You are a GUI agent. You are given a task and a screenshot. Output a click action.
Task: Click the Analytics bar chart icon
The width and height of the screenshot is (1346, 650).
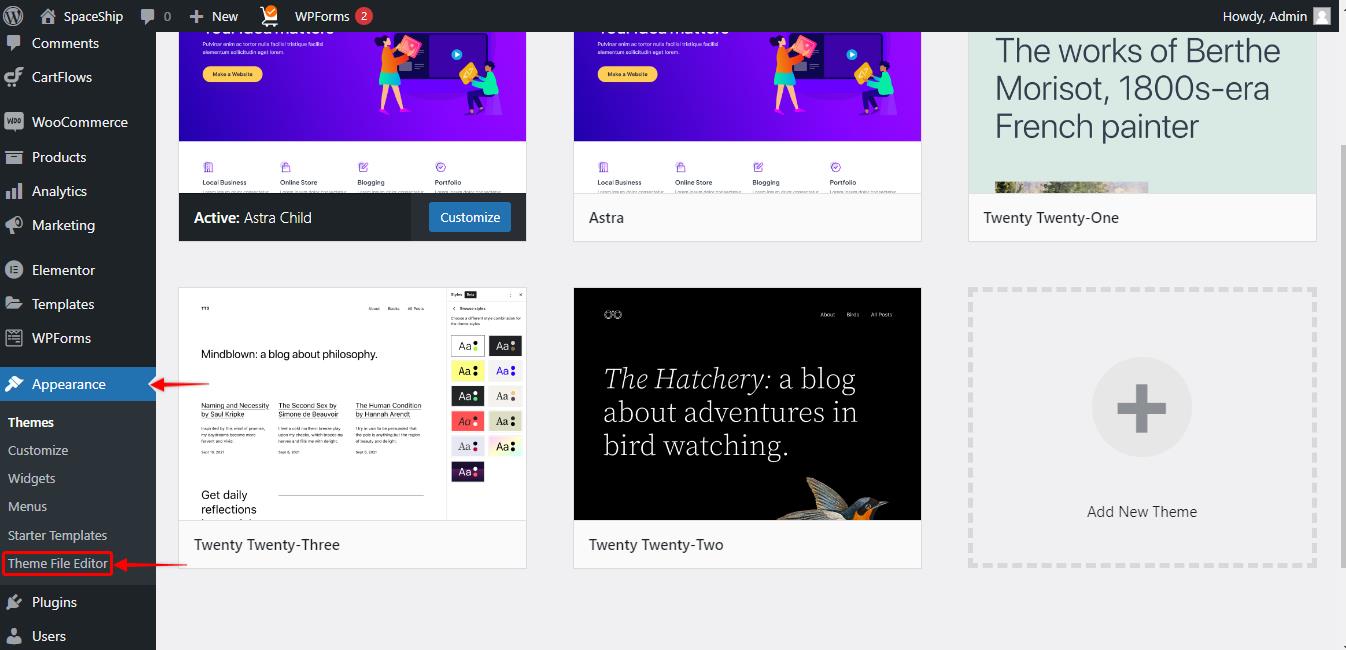(14, 191)
